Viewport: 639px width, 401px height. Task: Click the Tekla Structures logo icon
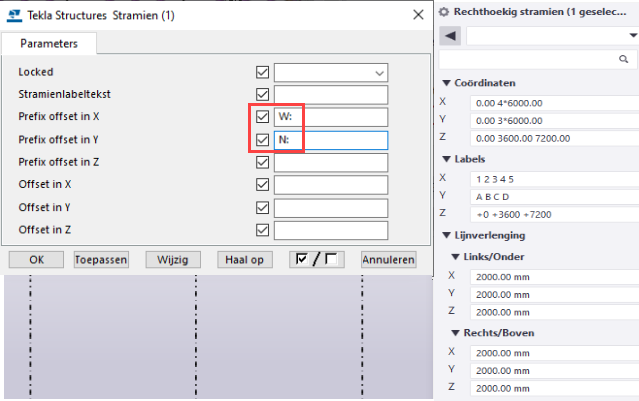coord(14,15)
